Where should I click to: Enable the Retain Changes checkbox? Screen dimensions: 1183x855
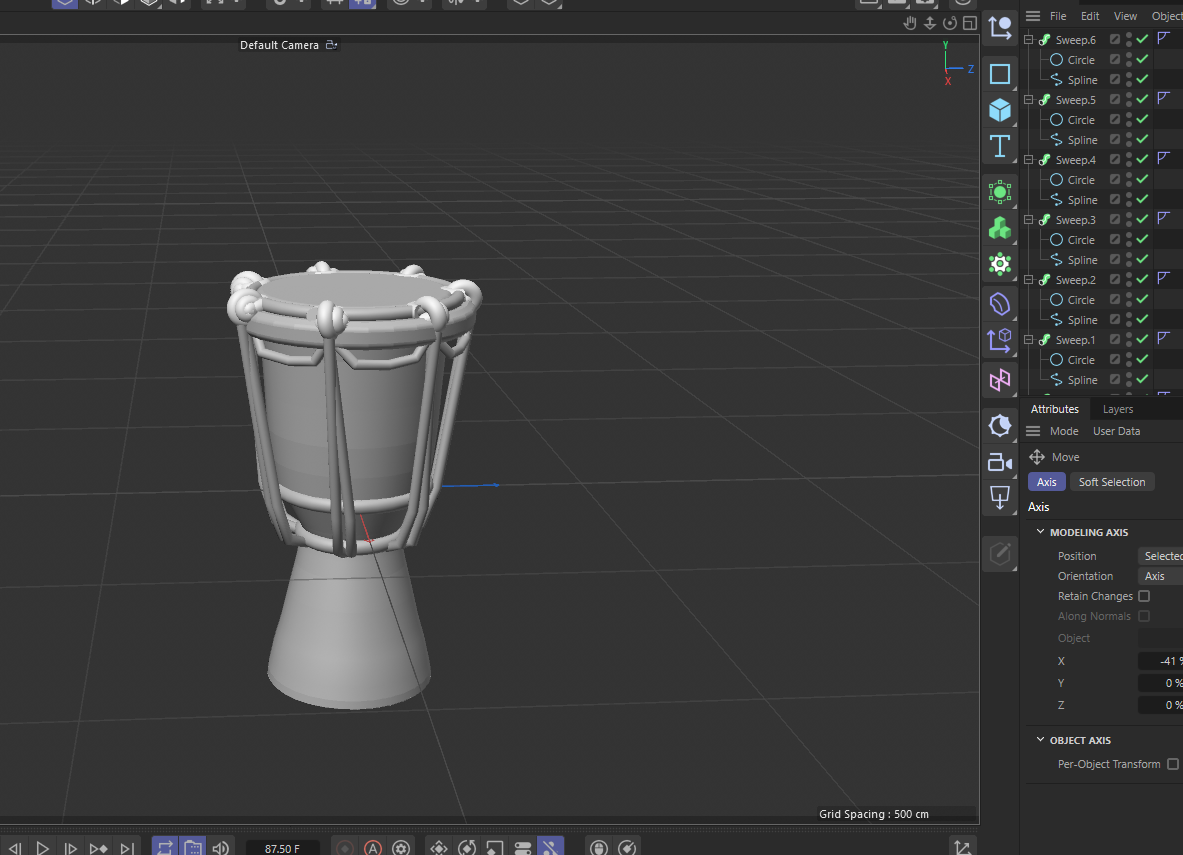(1144, 596)
